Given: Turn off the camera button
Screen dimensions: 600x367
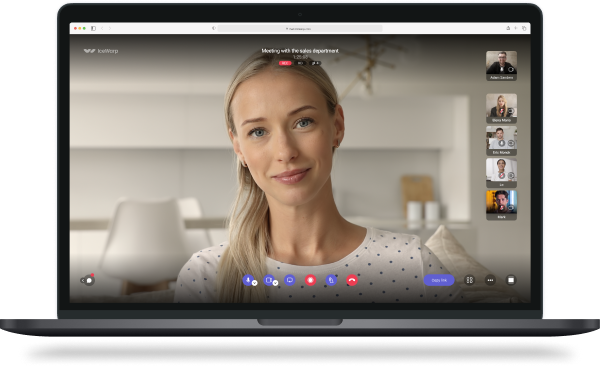Looking at the screenshot, I should click(269, 280).
